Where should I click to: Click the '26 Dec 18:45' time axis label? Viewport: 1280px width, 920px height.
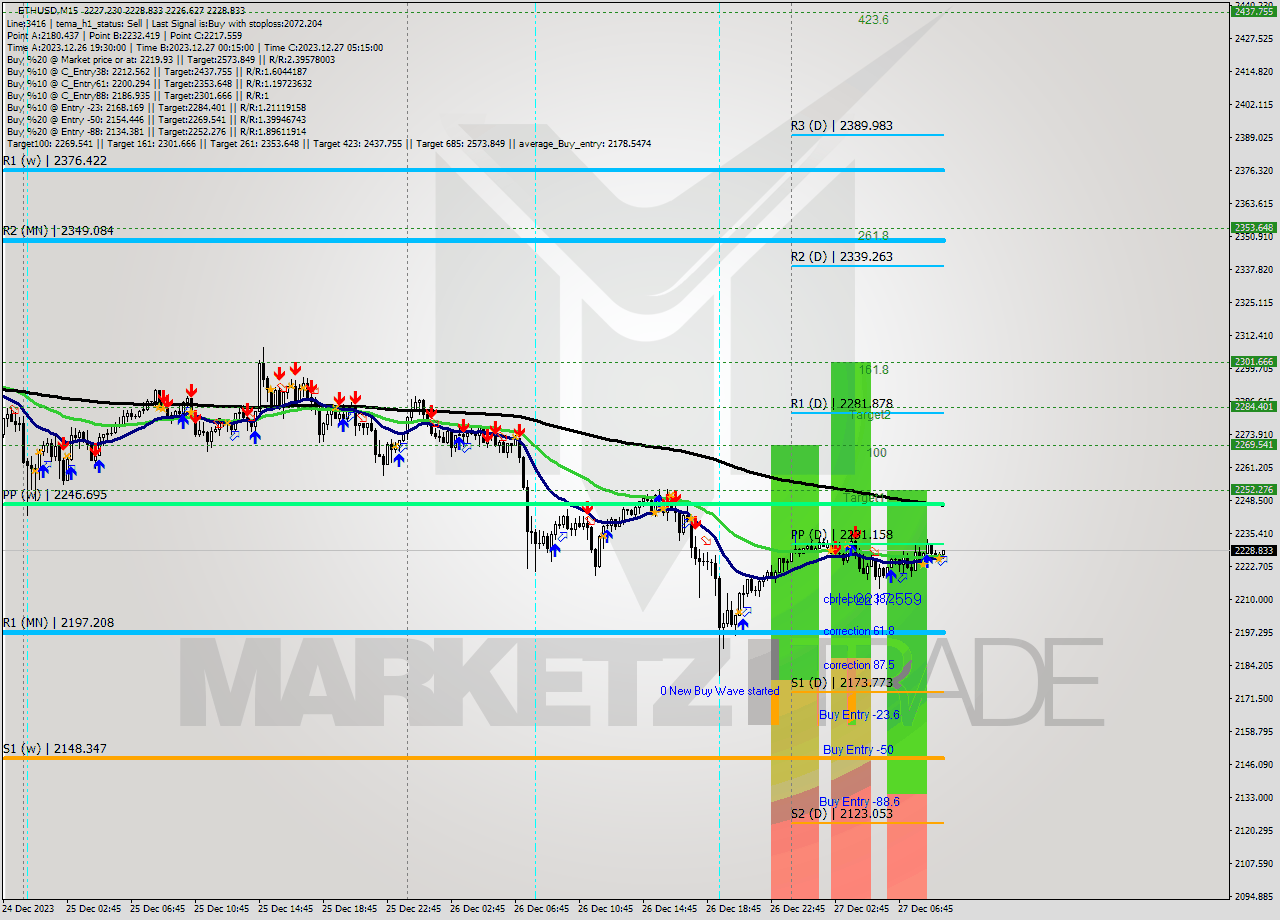pos(736,909)
